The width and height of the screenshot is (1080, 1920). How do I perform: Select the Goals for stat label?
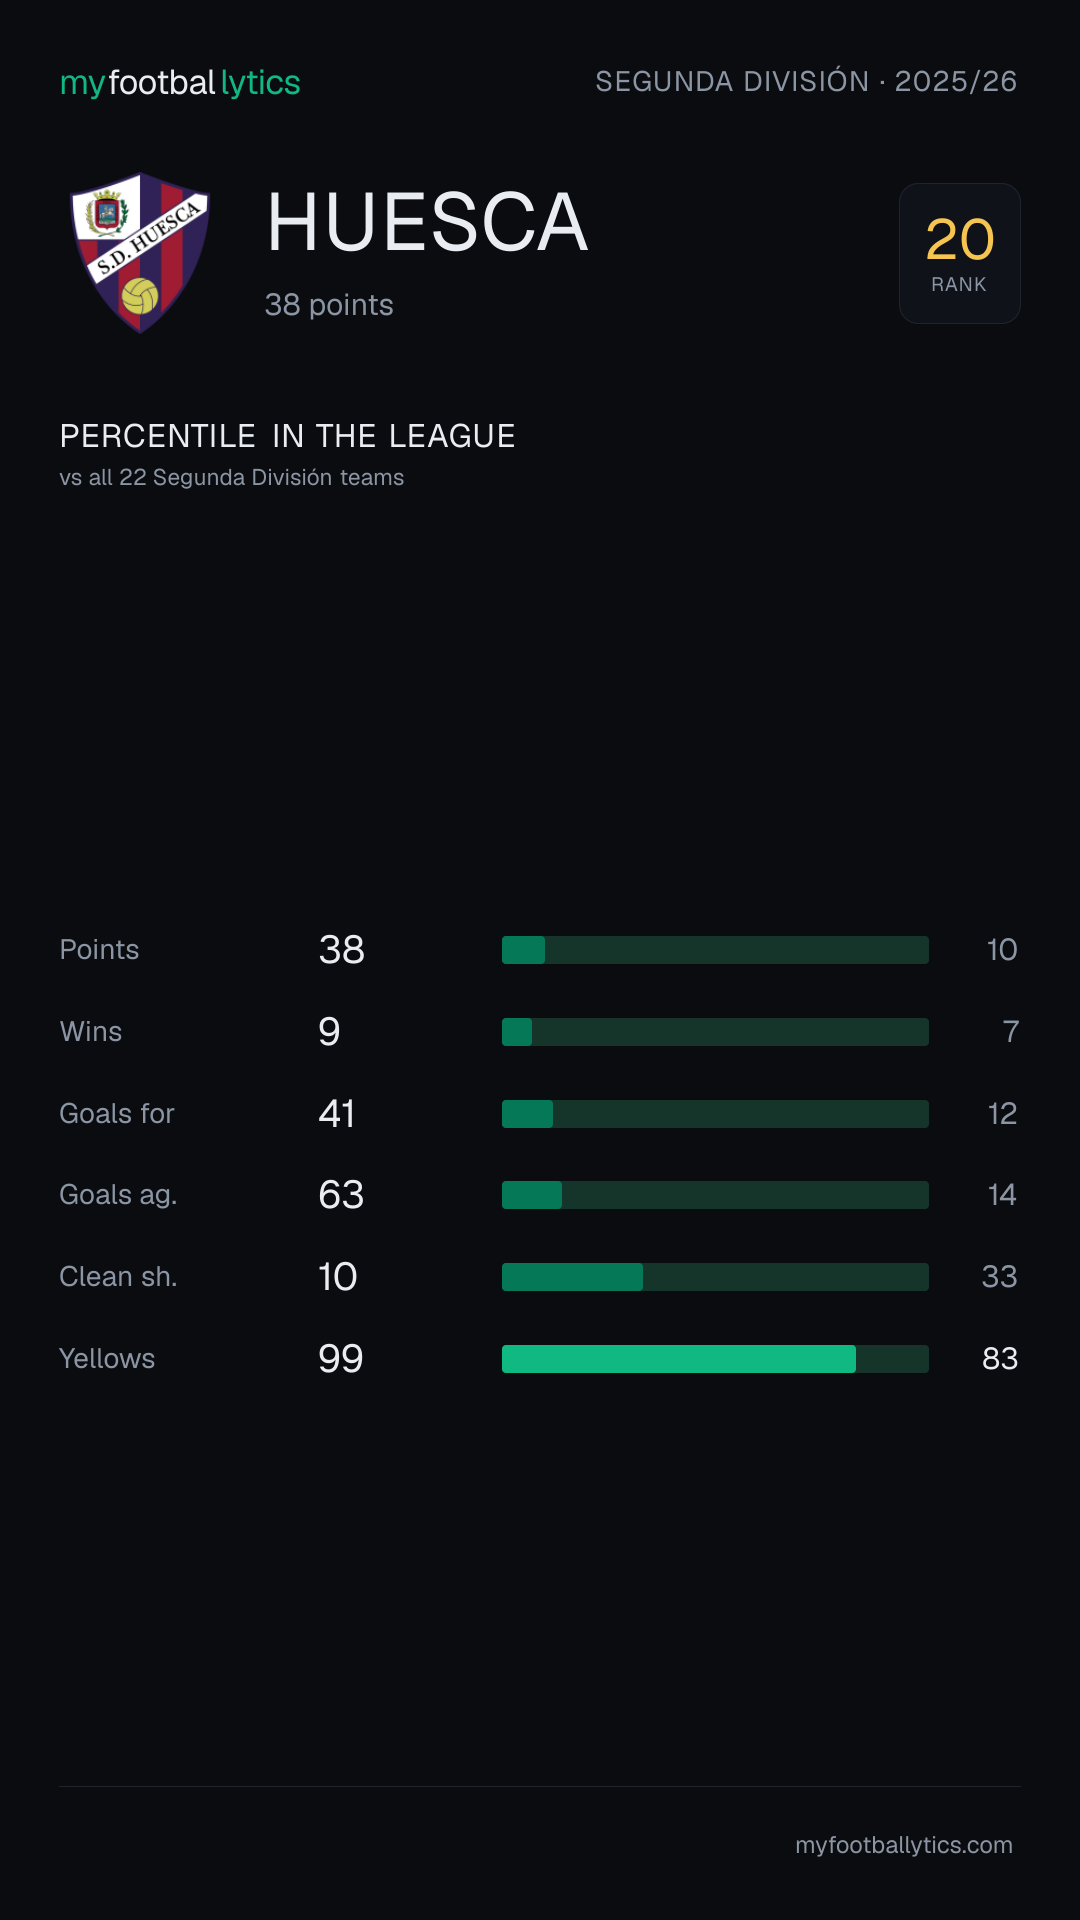click(x=117, y=1114)
